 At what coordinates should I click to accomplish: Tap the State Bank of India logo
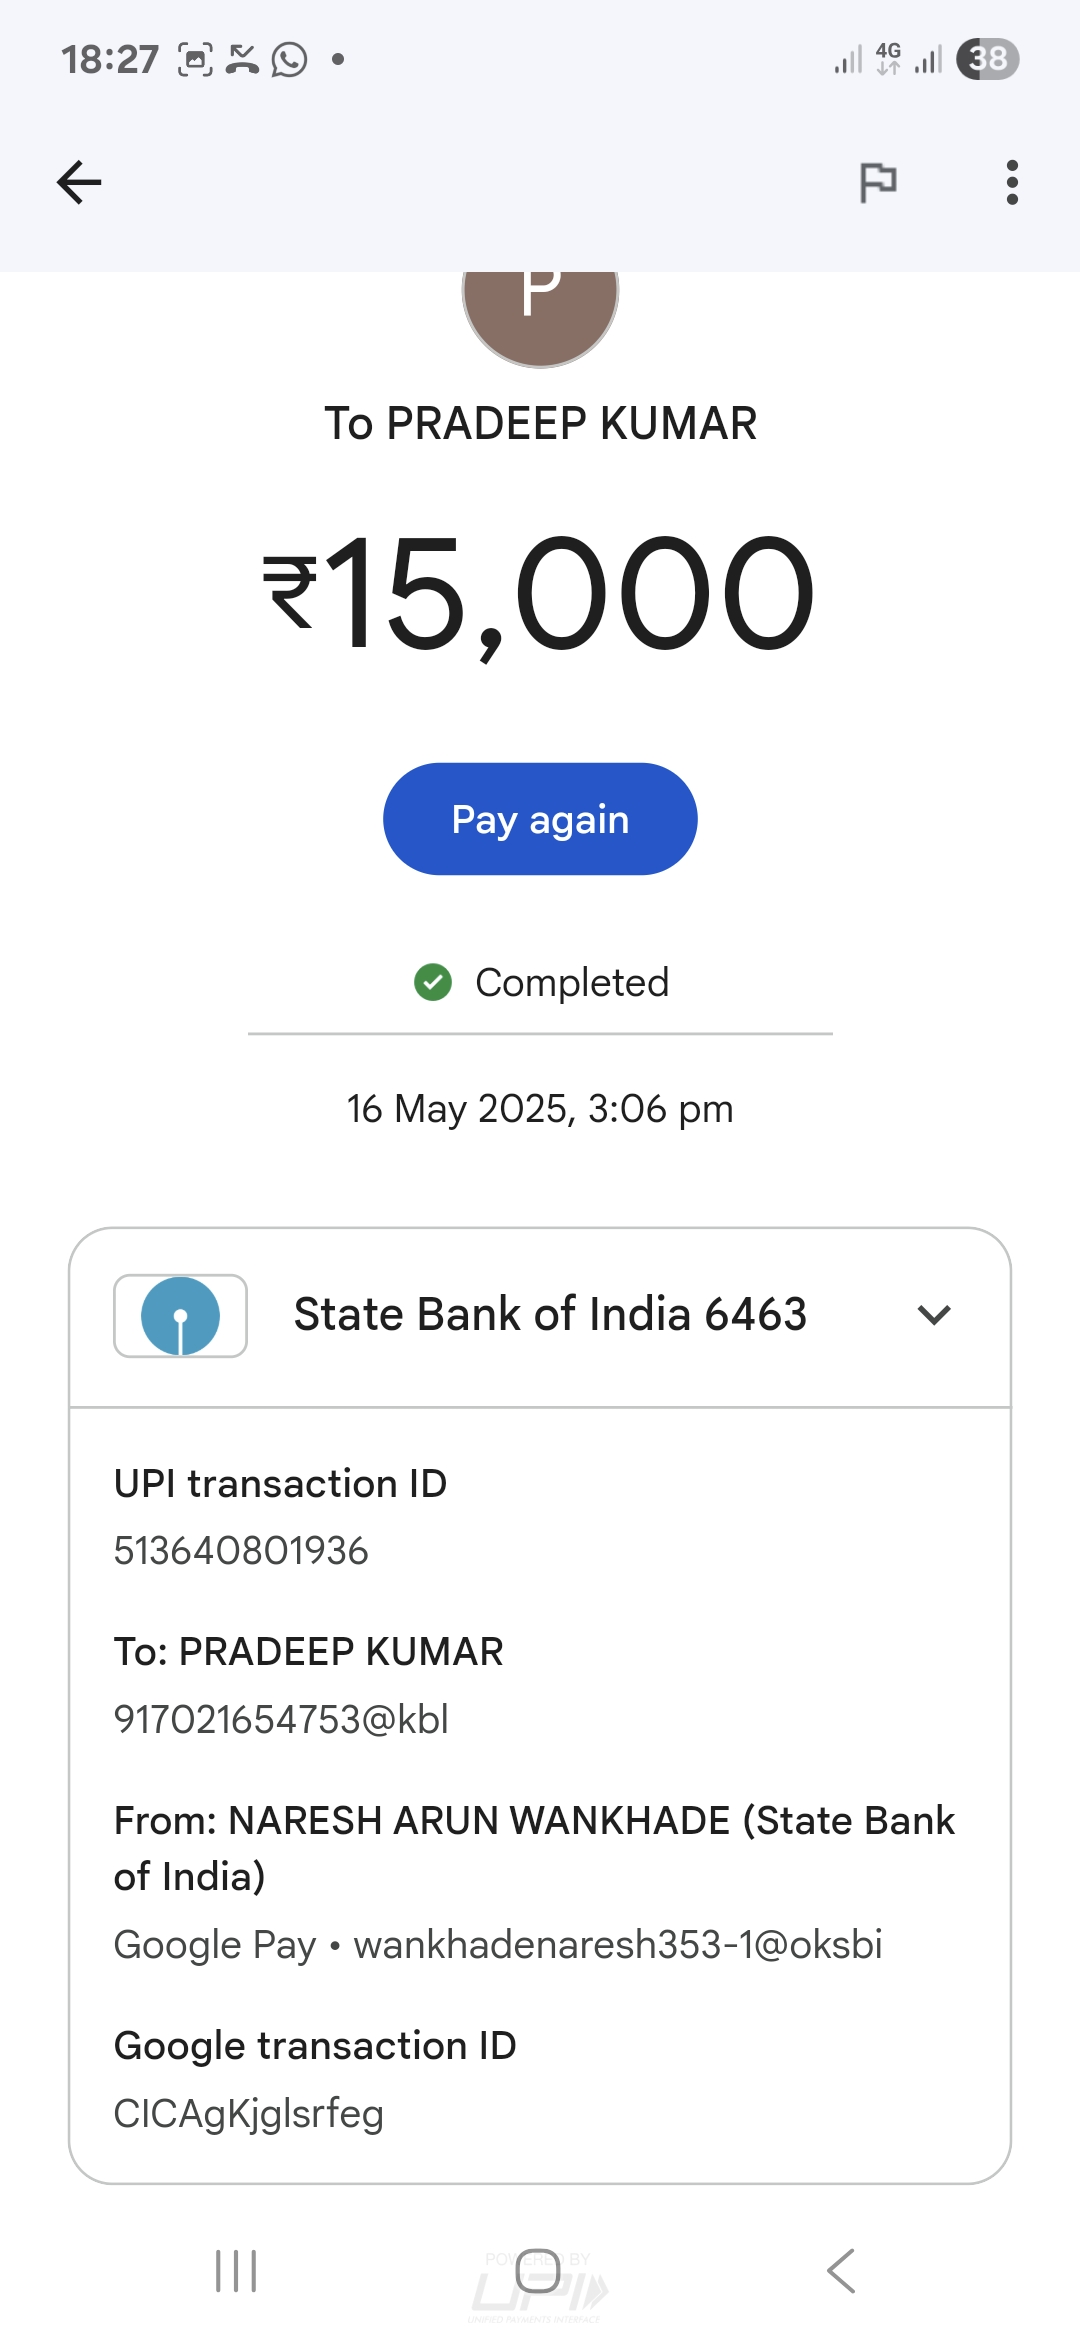click(x=181, y=1316)
